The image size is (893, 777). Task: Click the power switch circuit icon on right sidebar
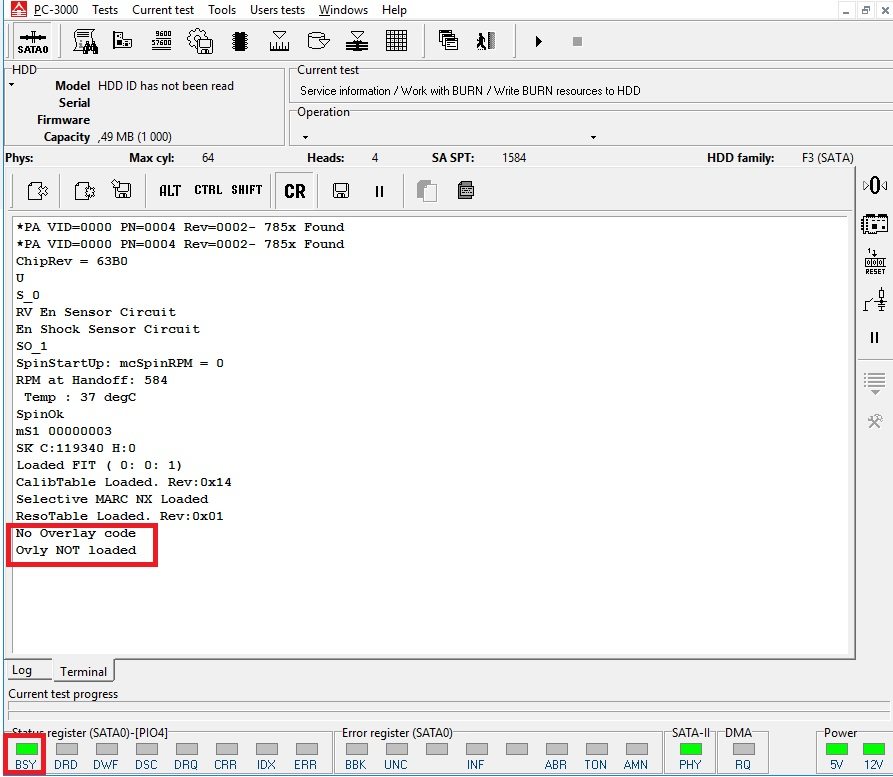[875, 300]
